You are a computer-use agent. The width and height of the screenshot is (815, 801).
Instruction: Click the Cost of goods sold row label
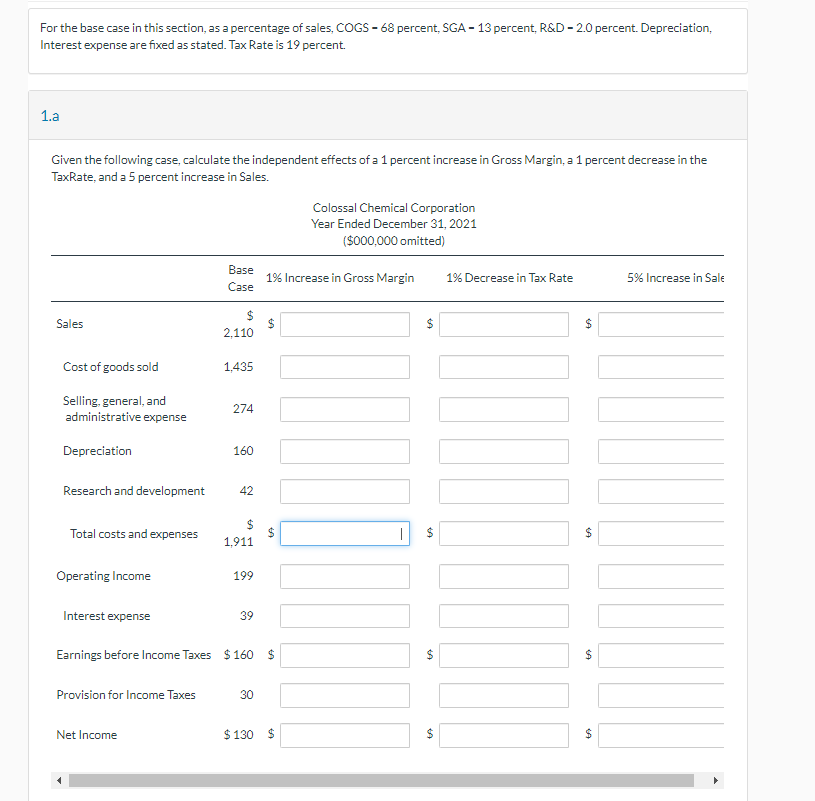point(111,367)
